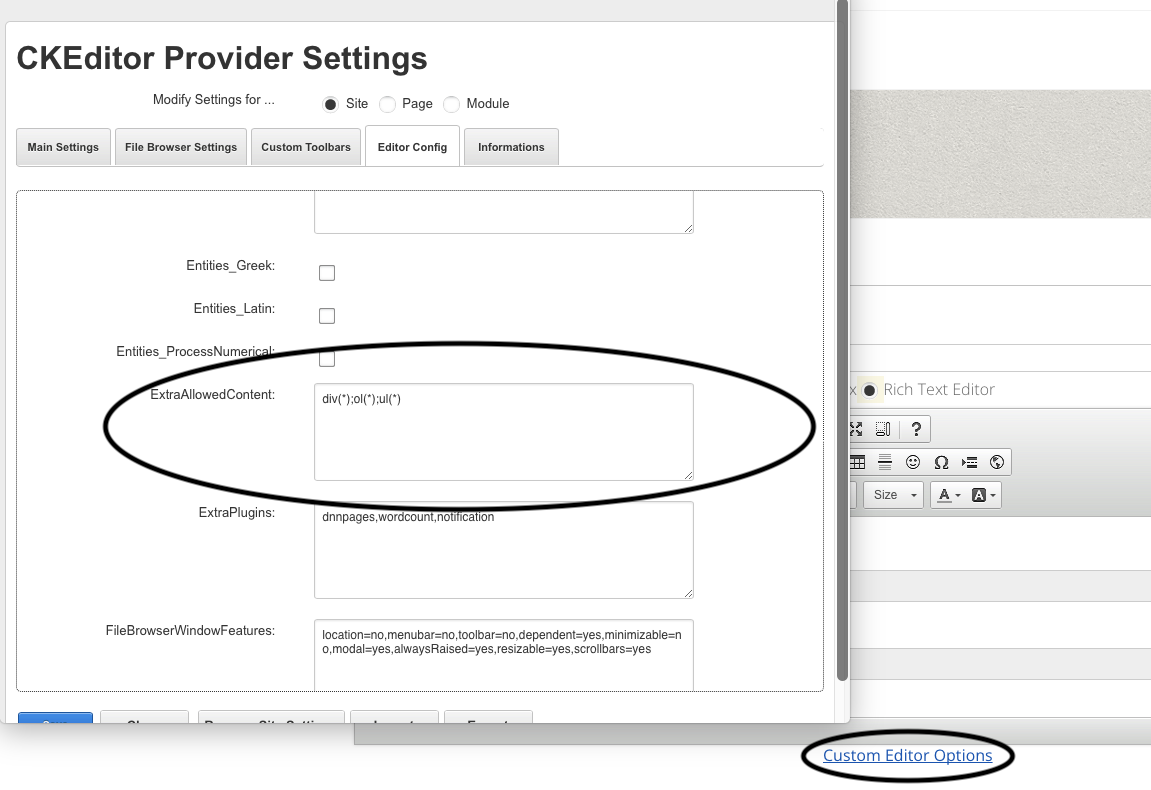1151x790 pixels.
Task: Open the About CKEditor question mark
Action: 916,430
